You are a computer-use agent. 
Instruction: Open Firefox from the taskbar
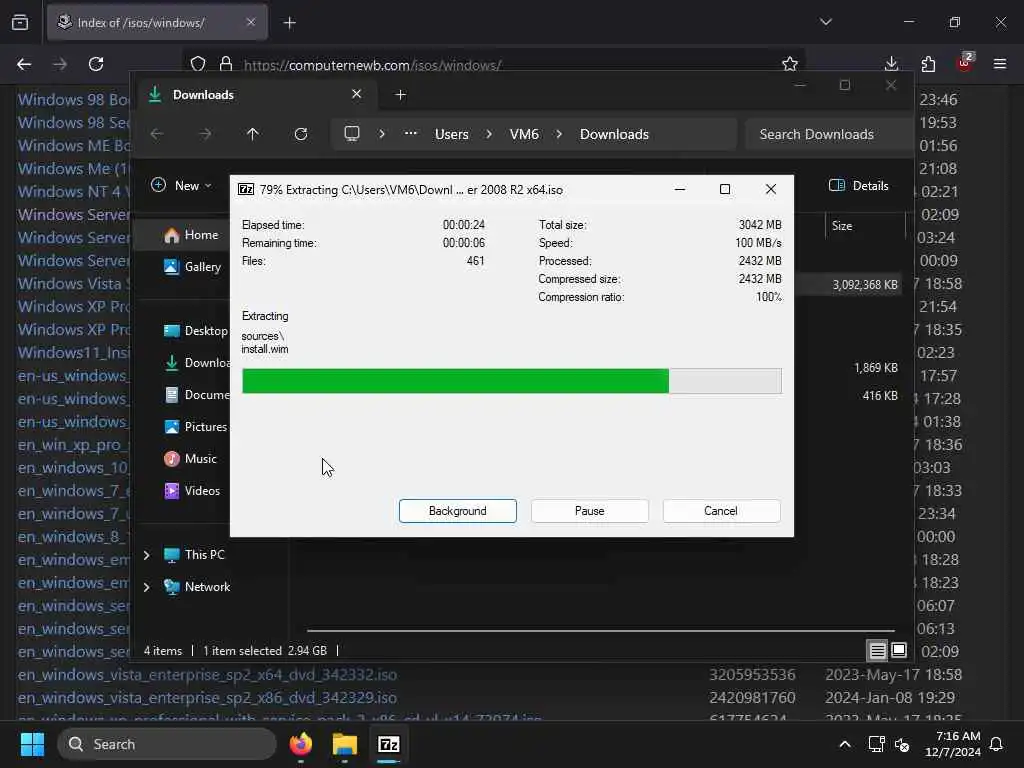[x=301, y=744]
